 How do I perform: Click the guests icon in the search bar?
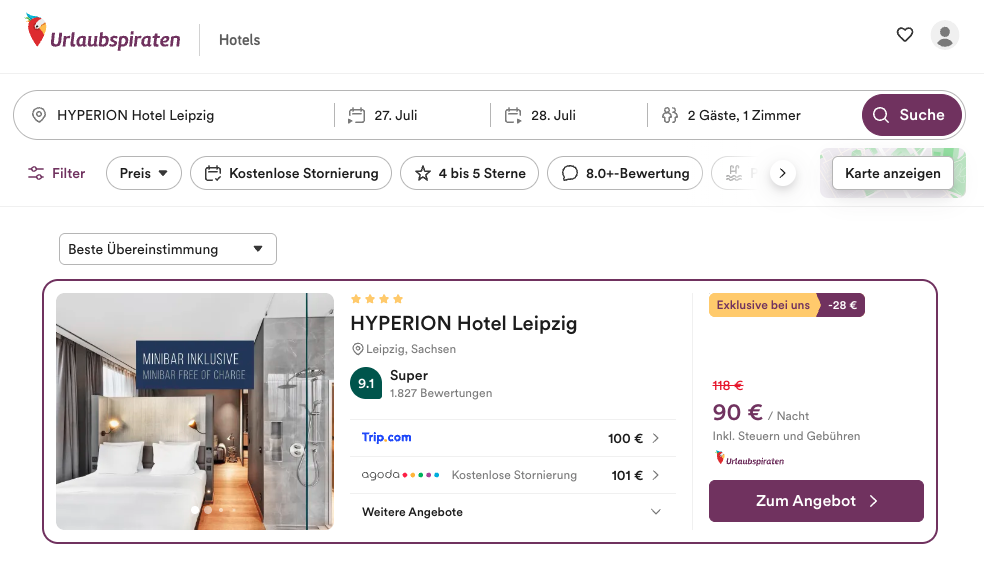coord(670,115)
